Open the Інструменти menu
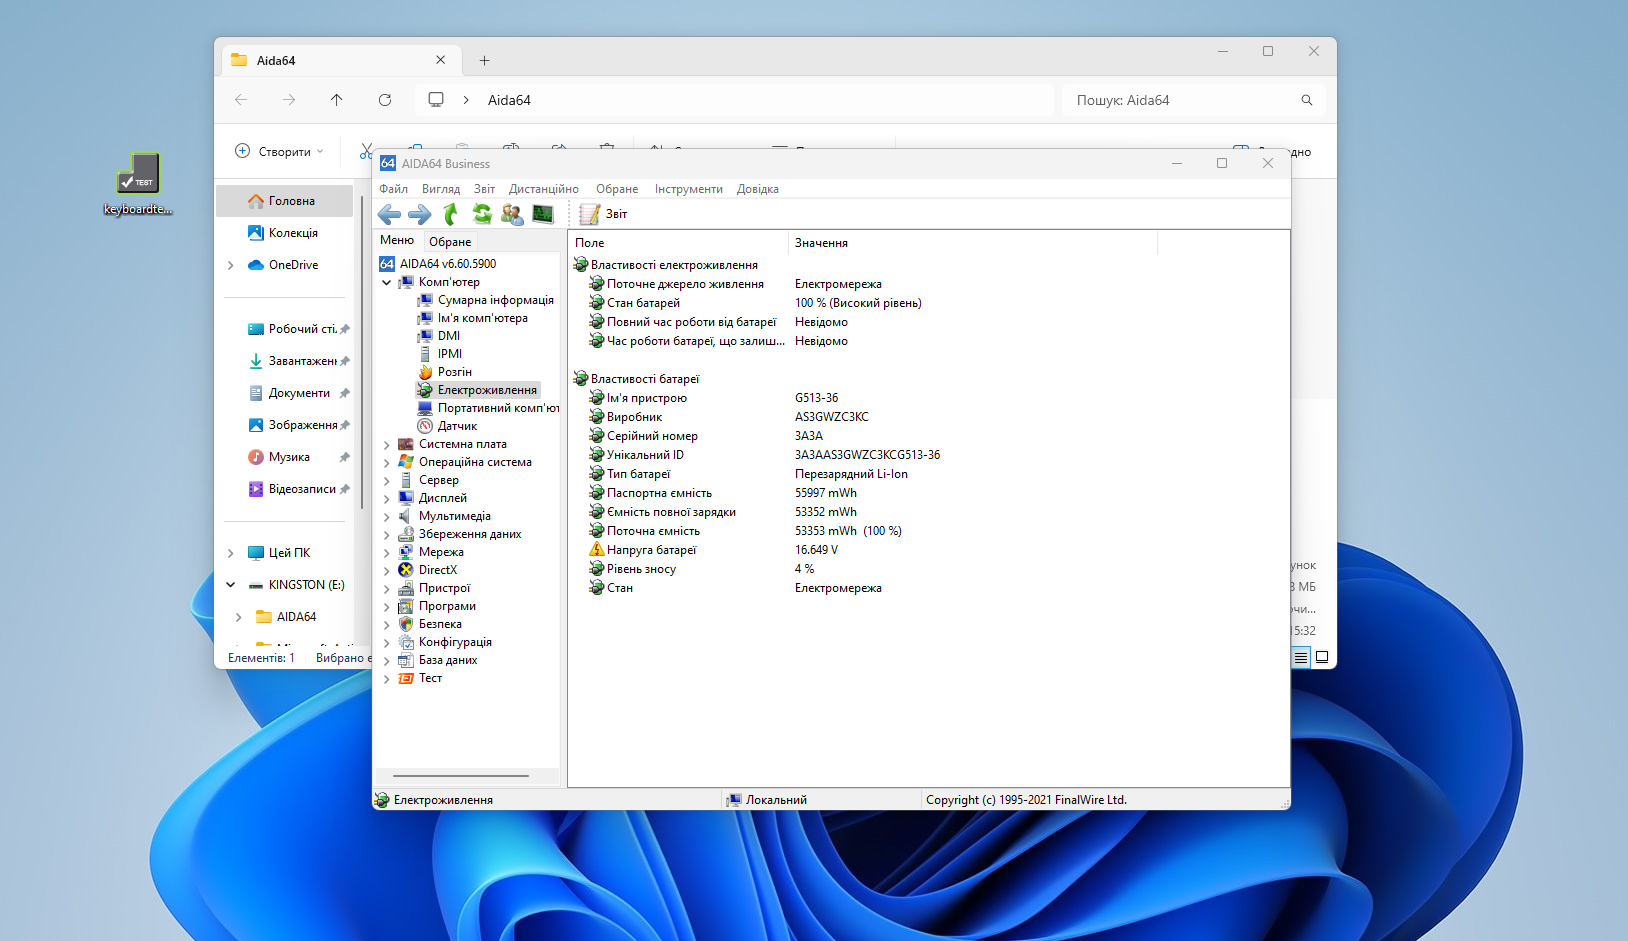Screen dimensions: 1628x941 688,189
